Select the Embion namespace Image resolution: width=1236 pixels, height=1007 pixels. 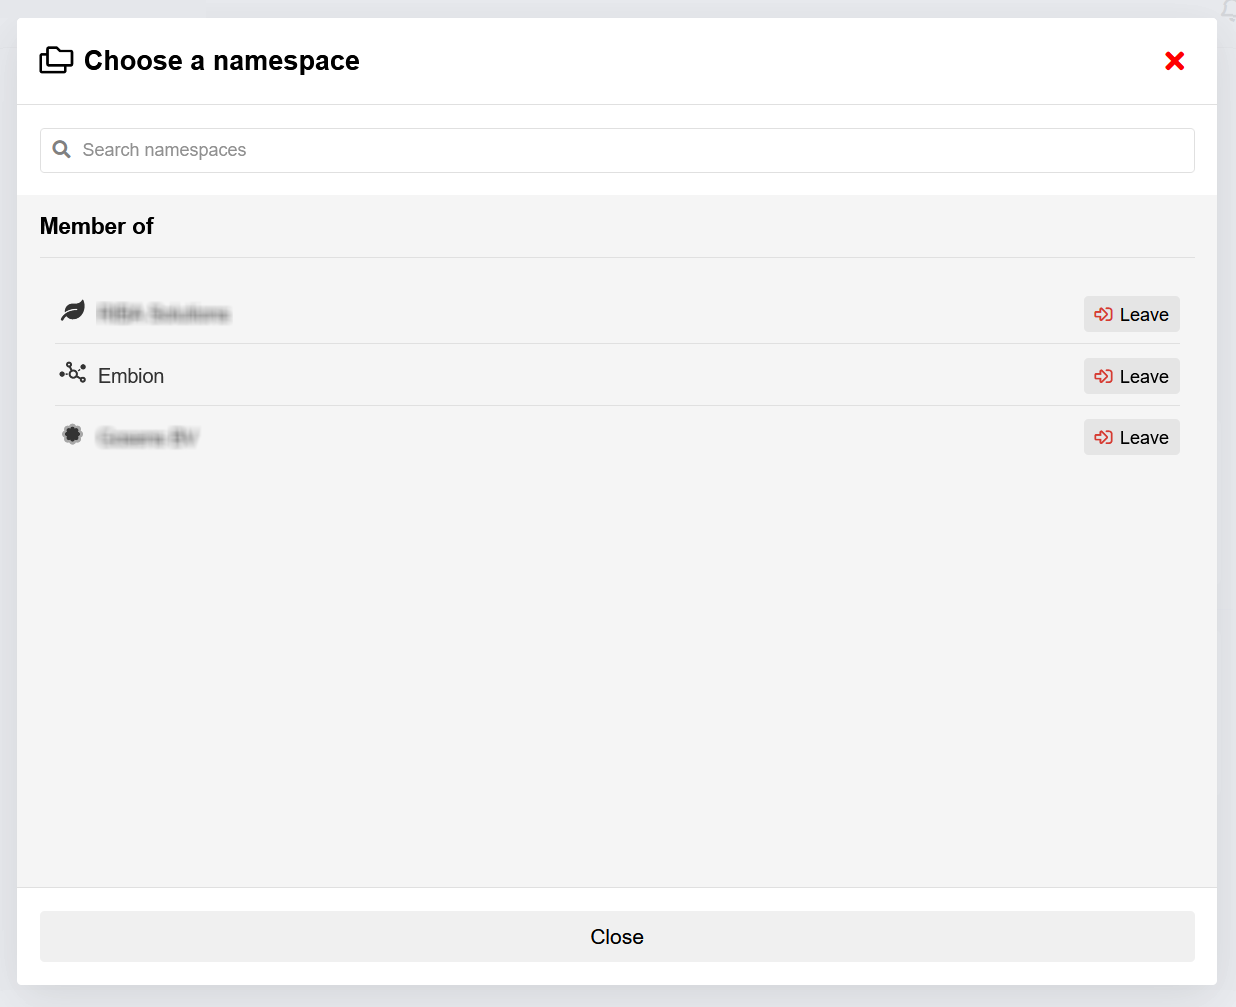click(131, 376)
